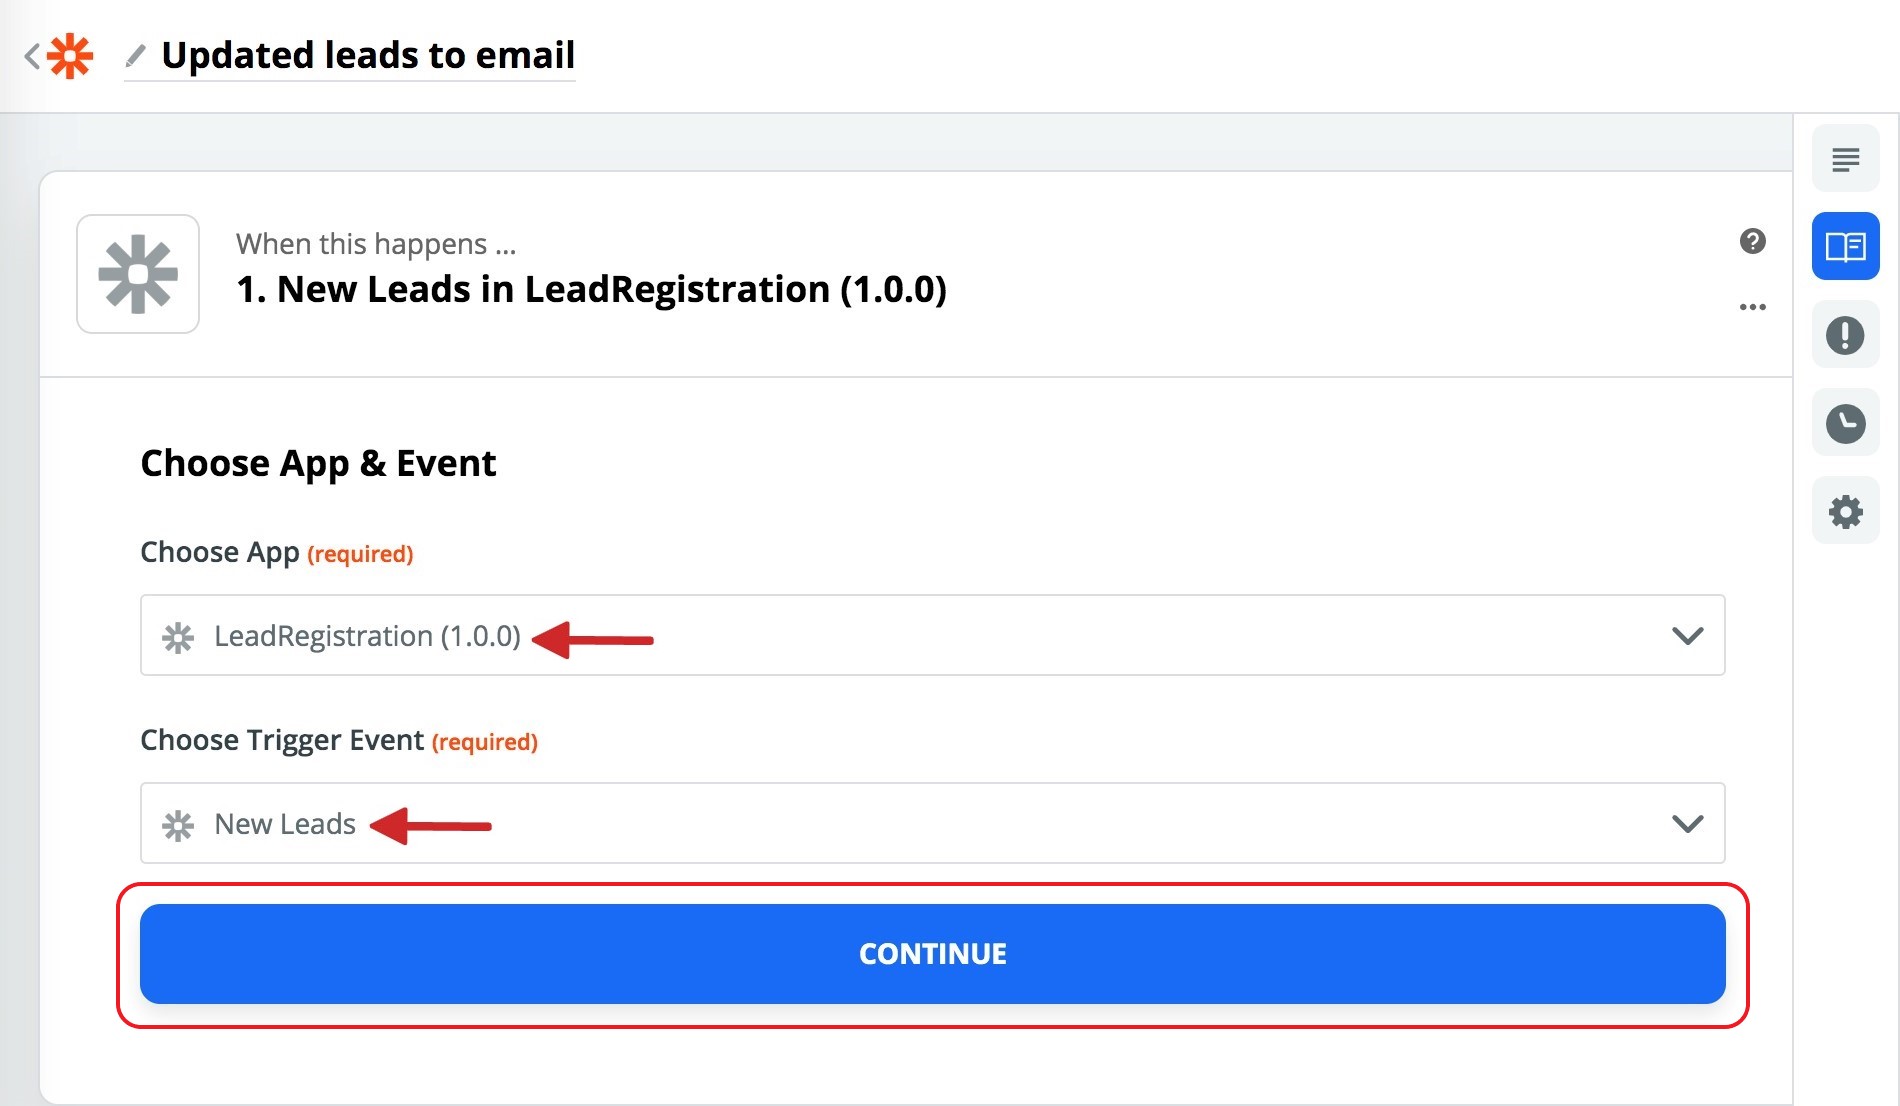
Task: Click the pencil edit icon beside Zap title
Action: (x=135, y=55)
